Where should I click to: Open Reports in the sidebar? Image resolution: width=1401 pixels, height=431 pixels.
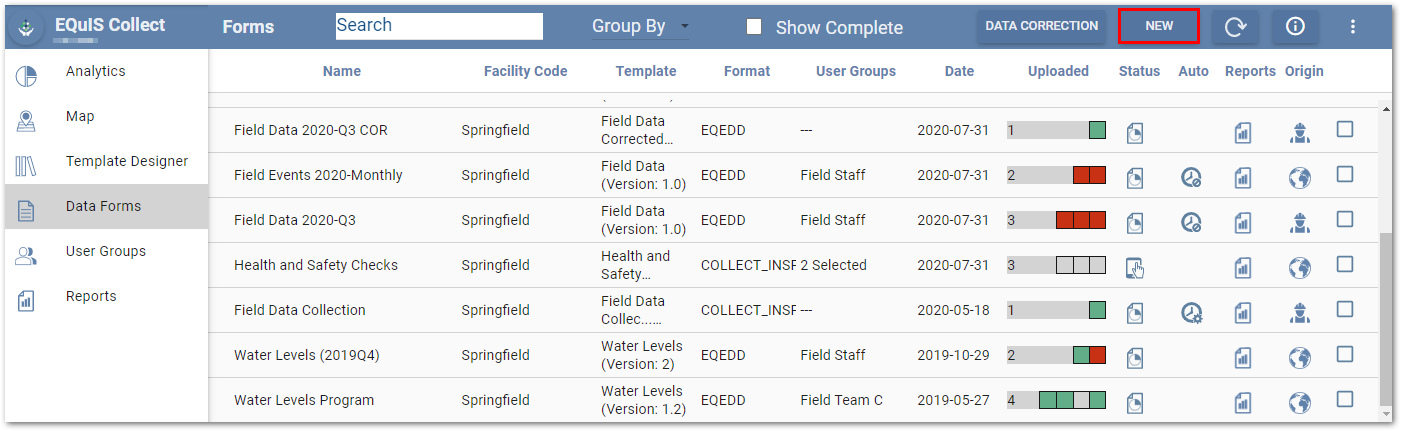(x=106, y=297)
